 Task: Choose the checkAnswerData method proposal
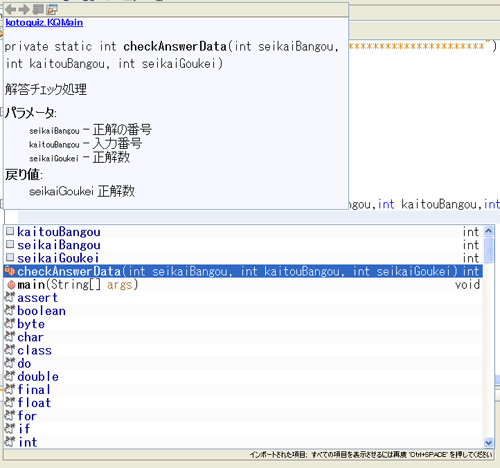pyautogui.click(x=243, y=271)
